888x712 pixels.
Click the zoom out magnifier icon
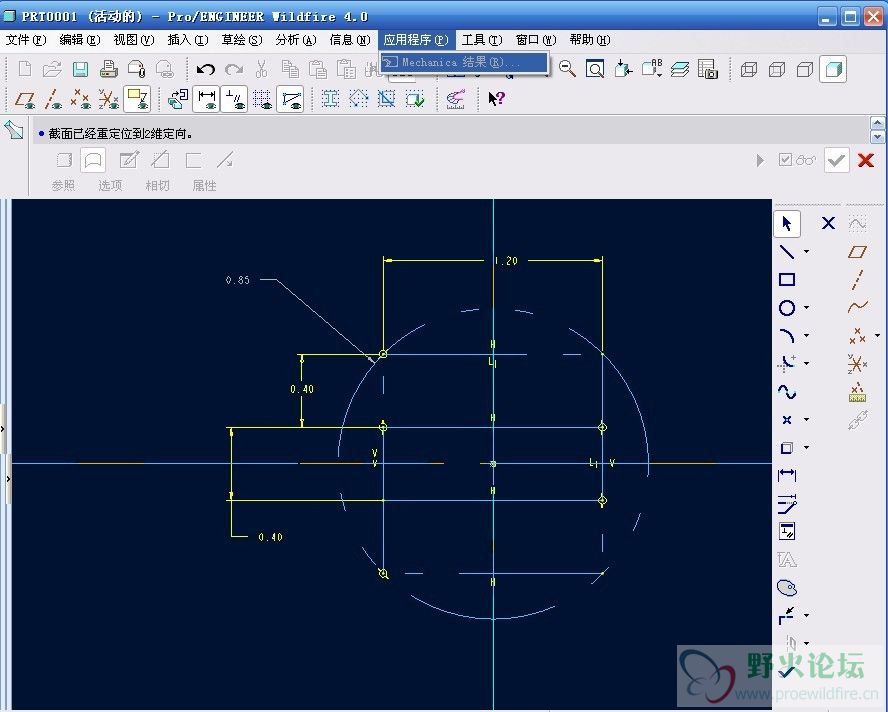click(567, 69)
